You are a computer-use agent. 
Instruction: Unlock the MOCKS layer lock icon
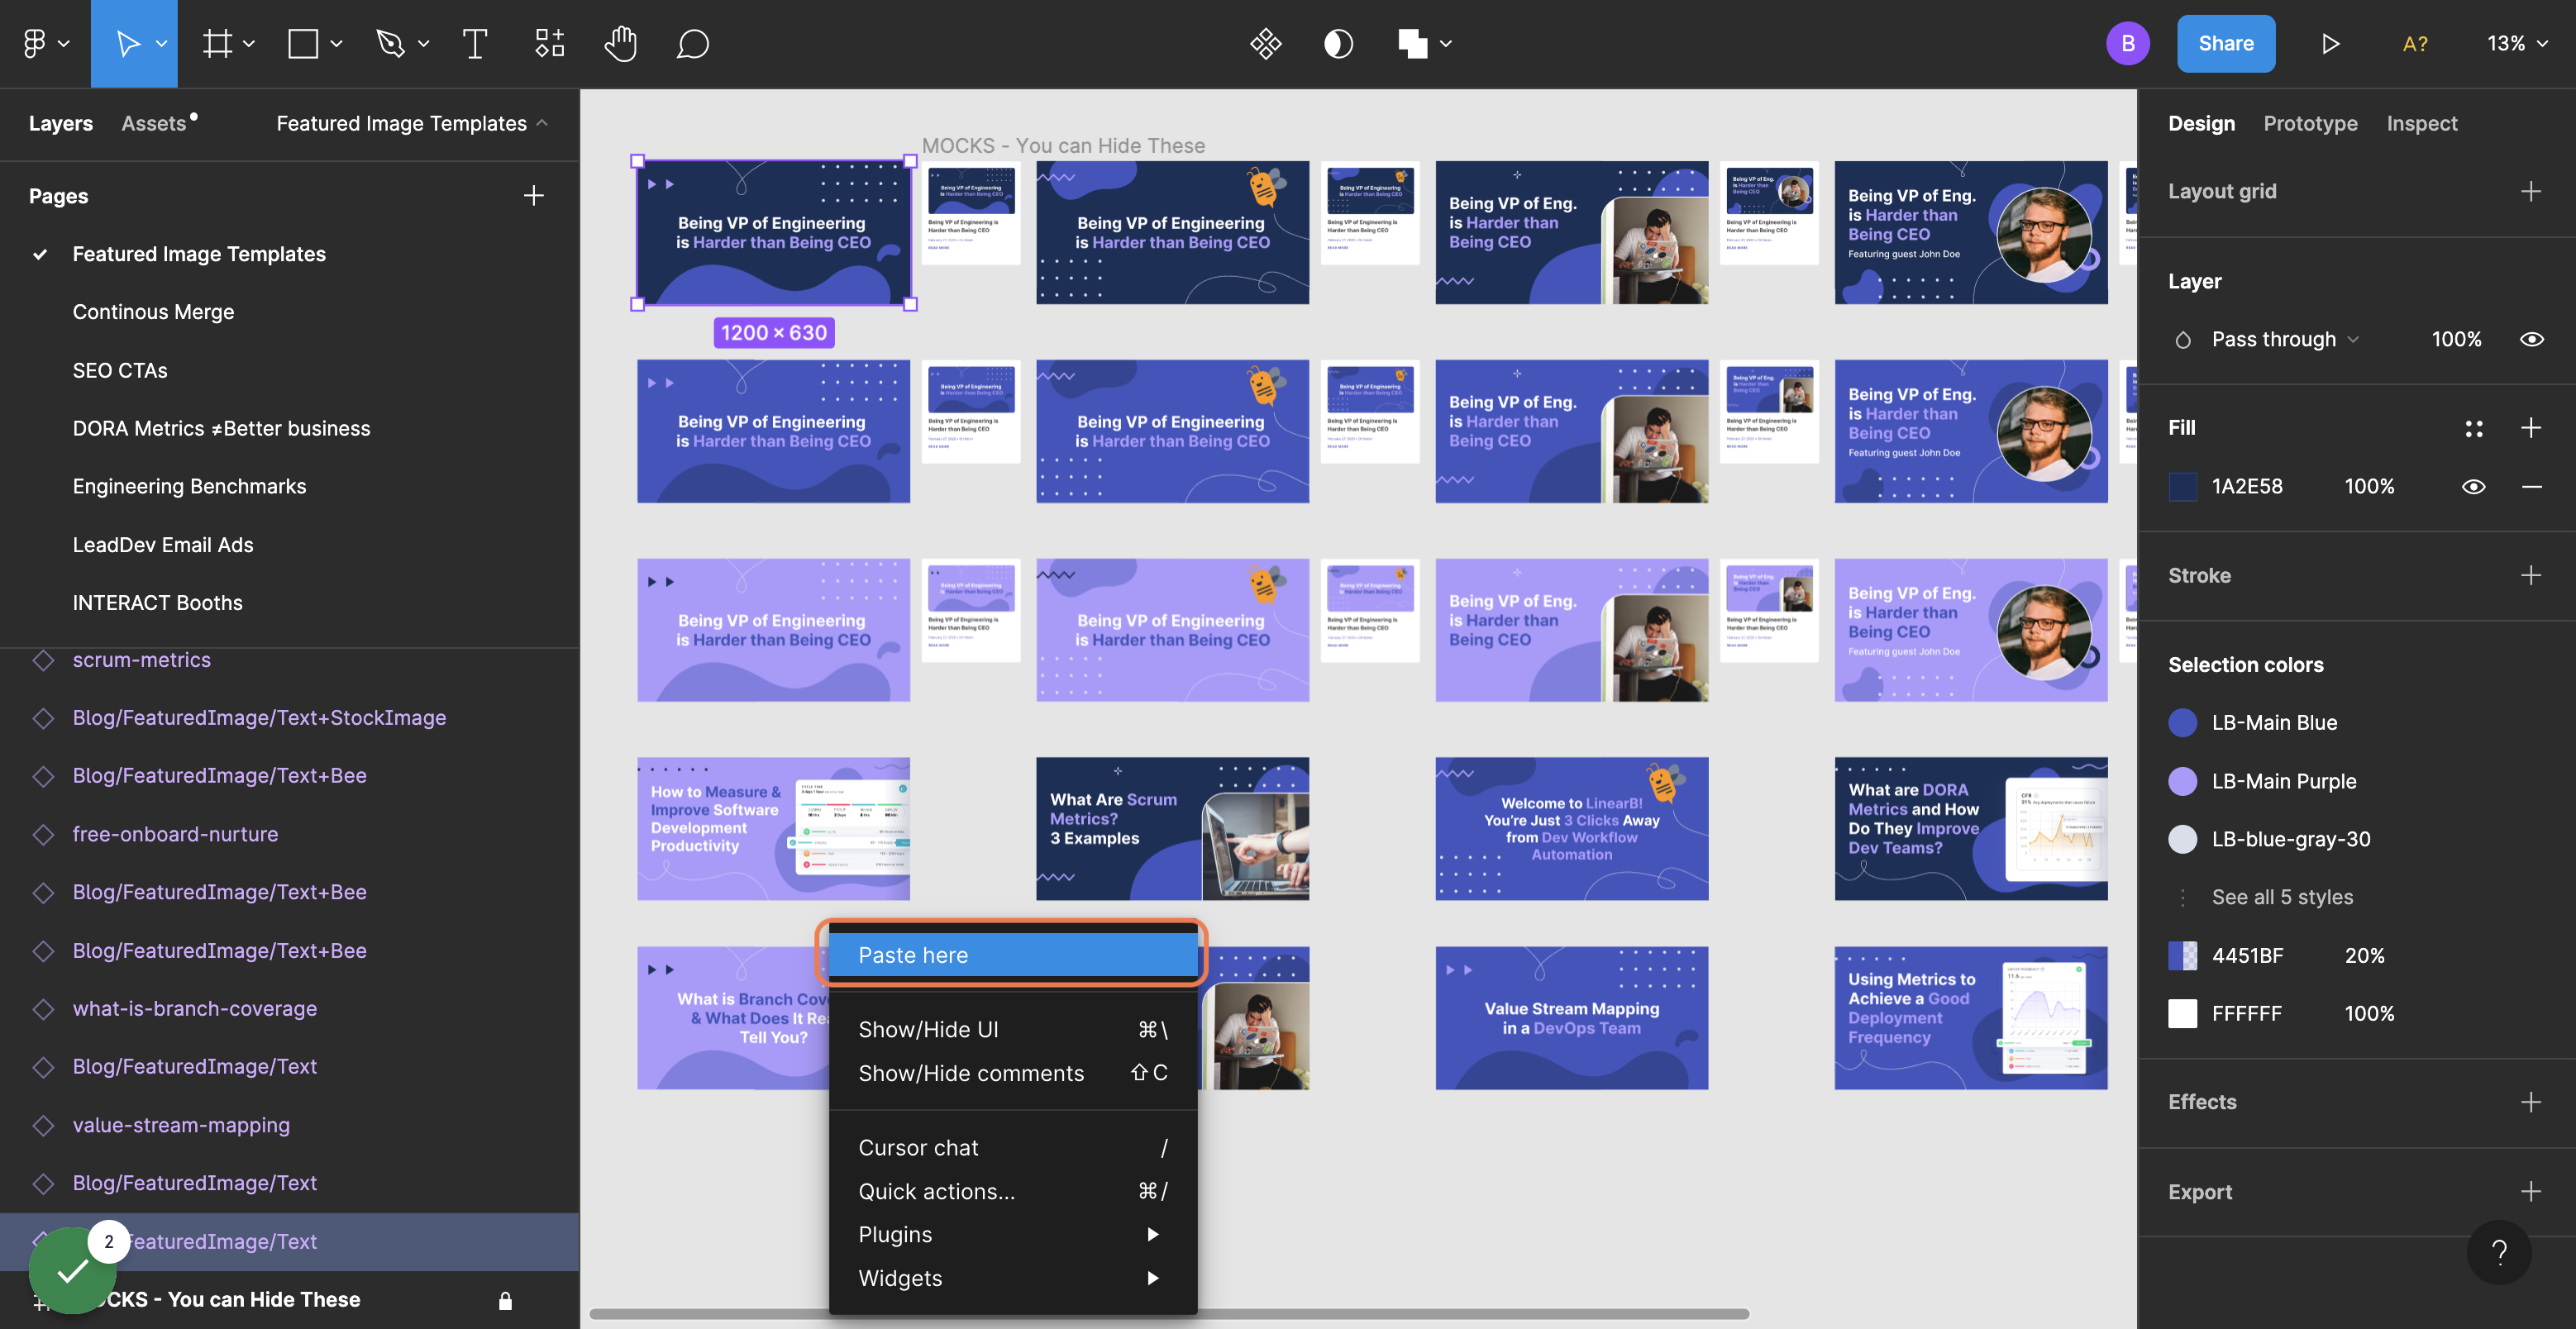[505, 1300]
